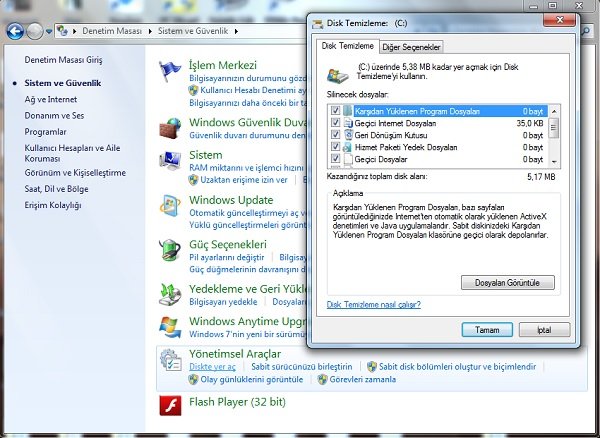Click the Diskte yer aç link

point(212,366)
